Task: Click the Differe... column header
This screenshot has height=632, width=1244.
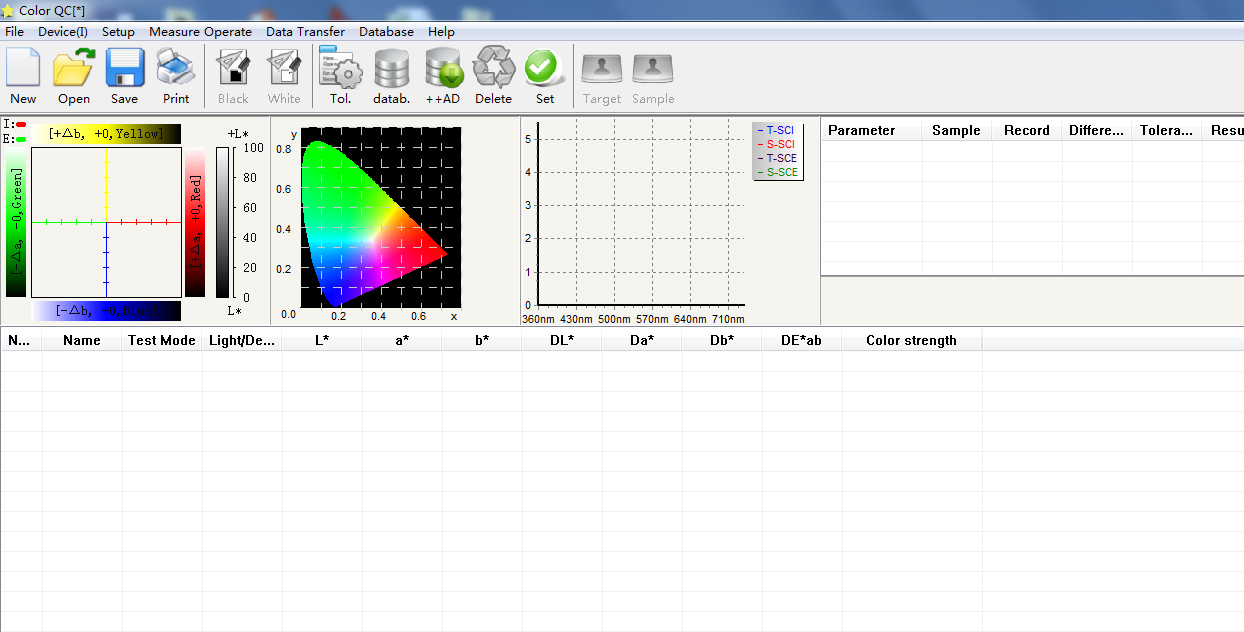Action: (x=1097, y=130)
